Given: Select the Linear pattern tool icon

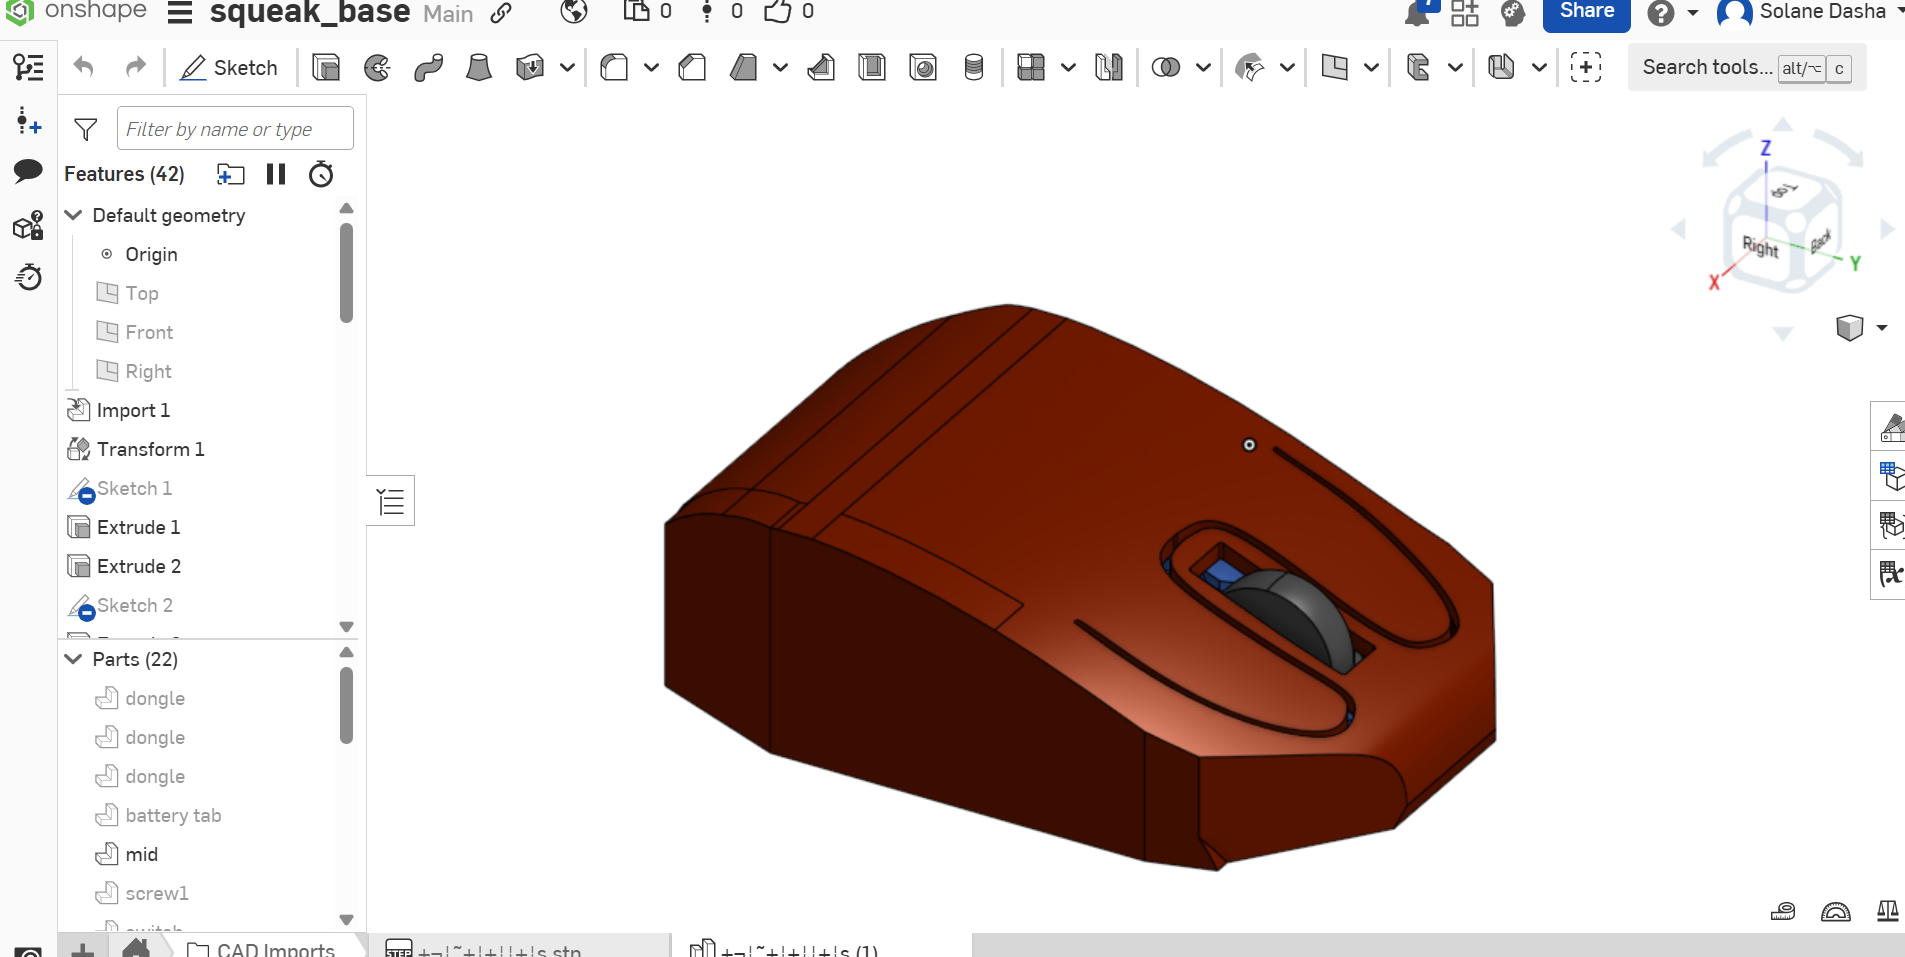Looking at the screenshot, I should (1031, 67).
